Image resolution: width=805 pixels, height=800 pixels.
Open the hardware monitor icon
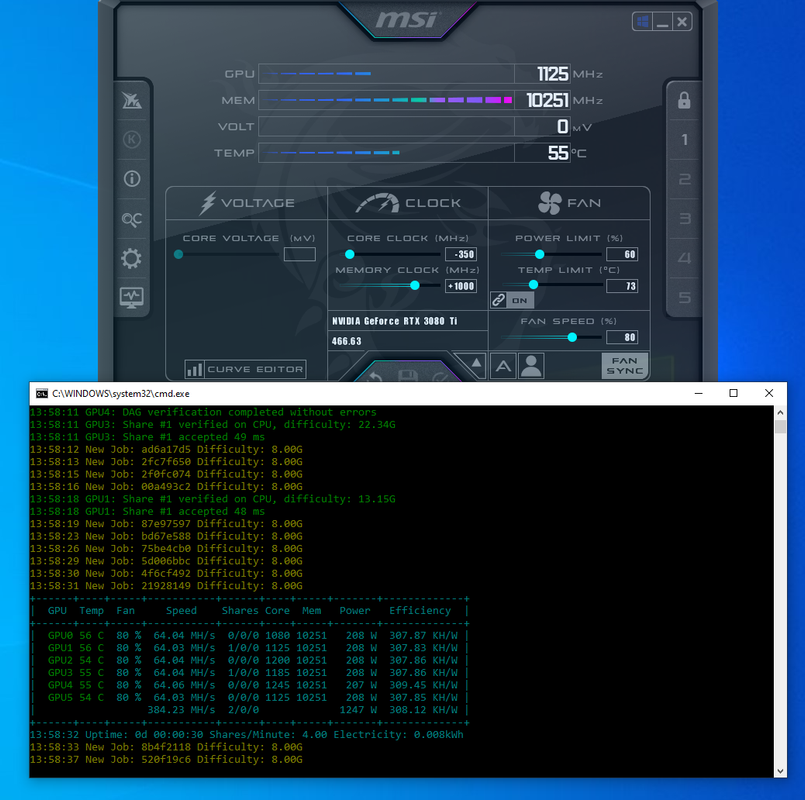(x=131, y=297)
